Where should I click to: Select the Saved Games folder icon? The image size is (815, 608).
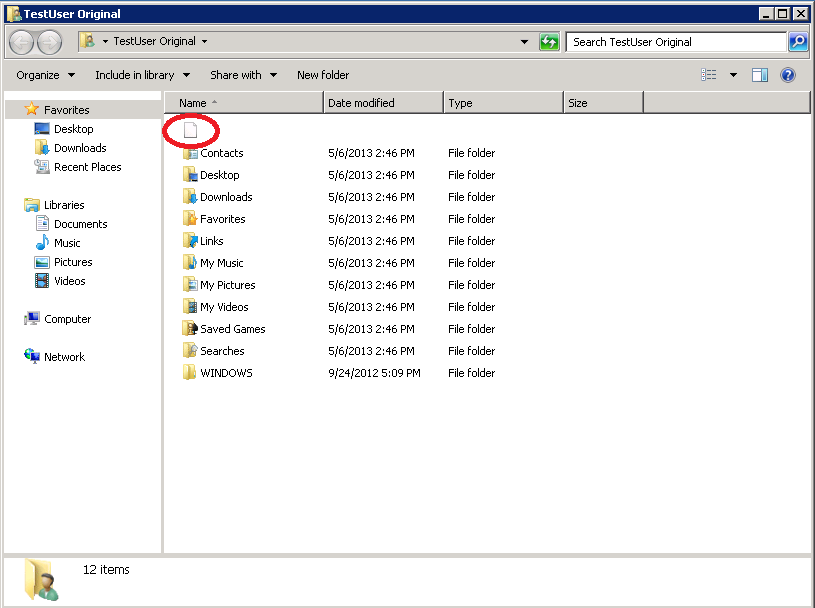pos(191,328)
